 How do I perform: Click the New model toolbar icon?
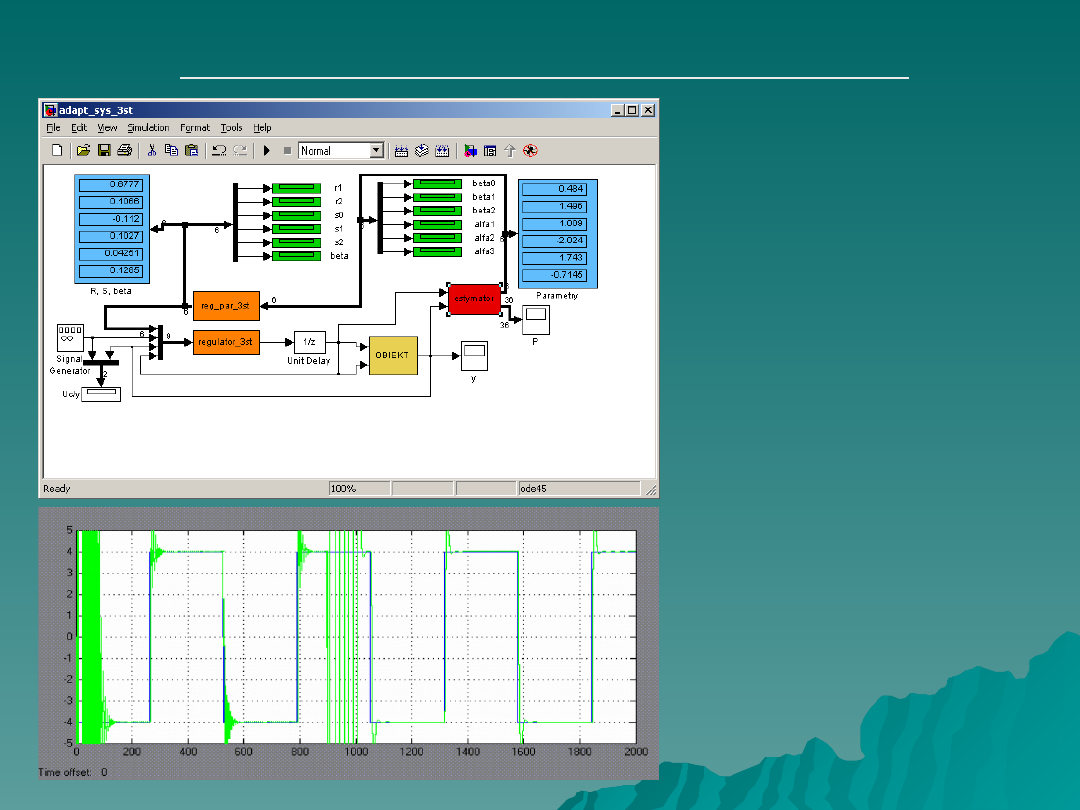tap(57, 151)
